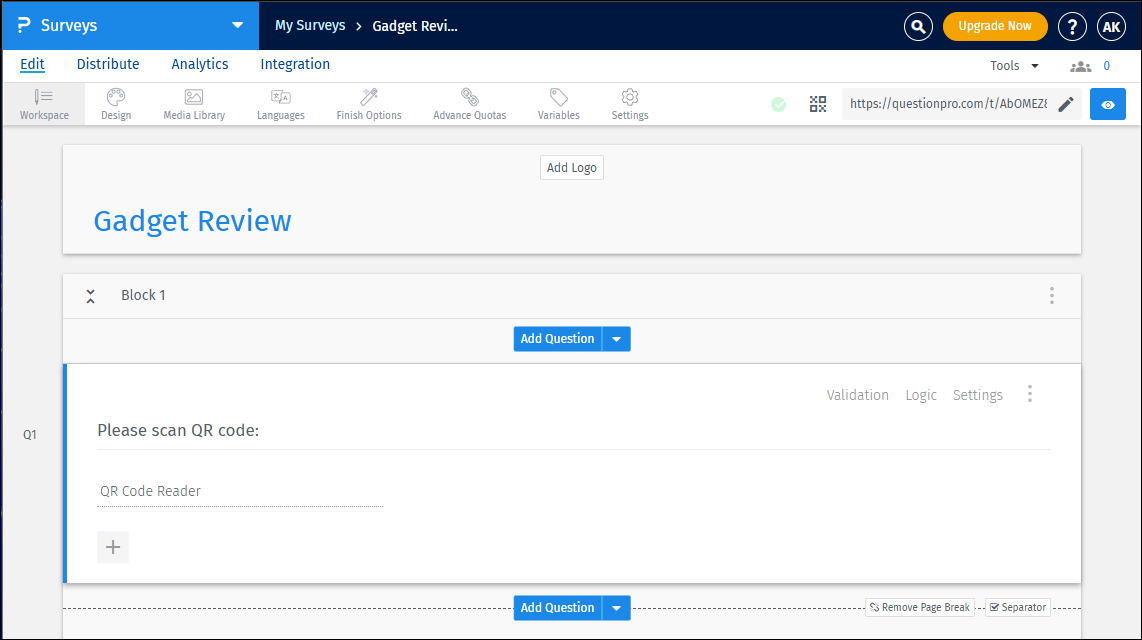Click the bottom Add Question button

pos(557,607)
